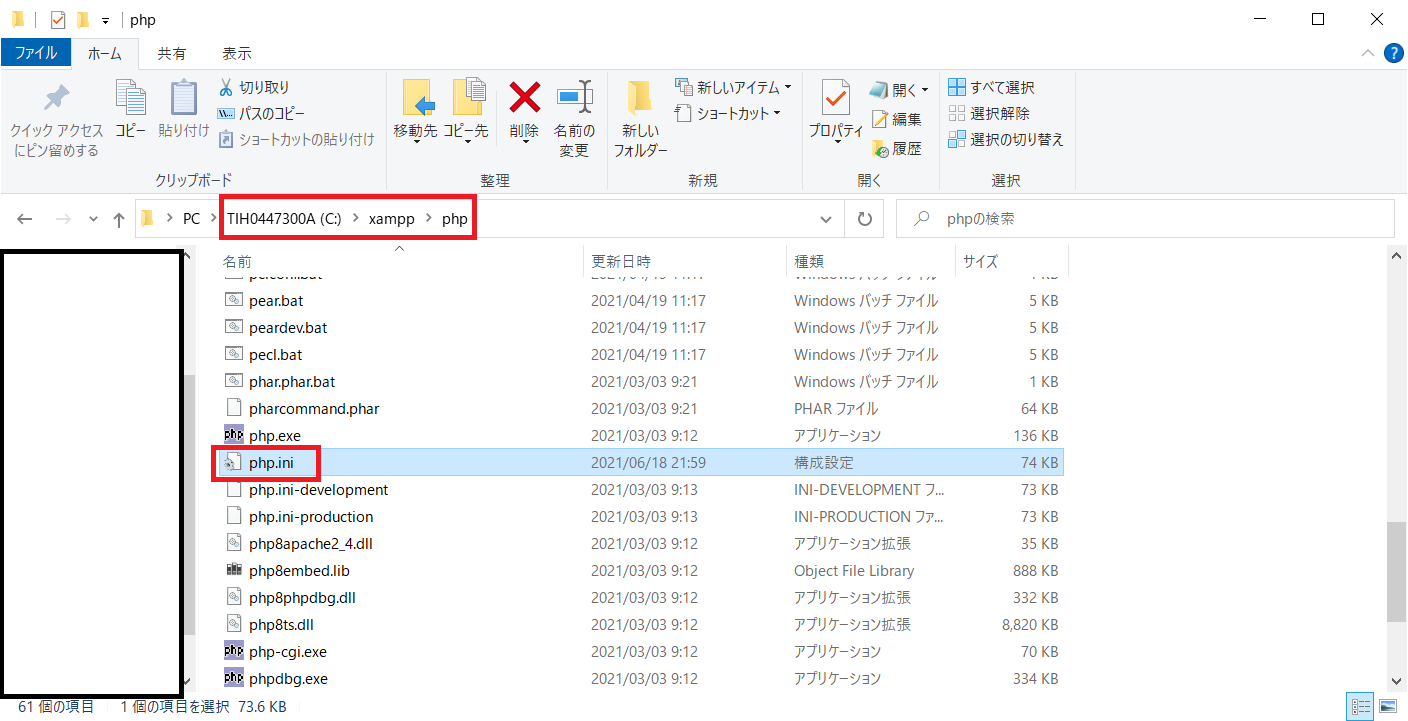Open address bar history dropdown chevron
This screenshot has width=1408, height=721.
click(x=826, y=219)
